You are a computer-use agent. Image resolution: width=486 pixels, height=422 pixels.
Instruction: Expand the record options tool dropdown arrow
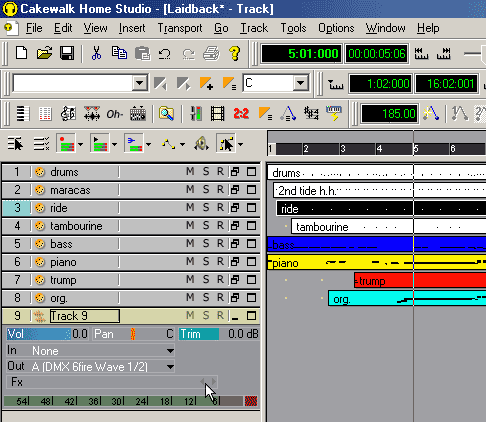(x=81, y=144)
